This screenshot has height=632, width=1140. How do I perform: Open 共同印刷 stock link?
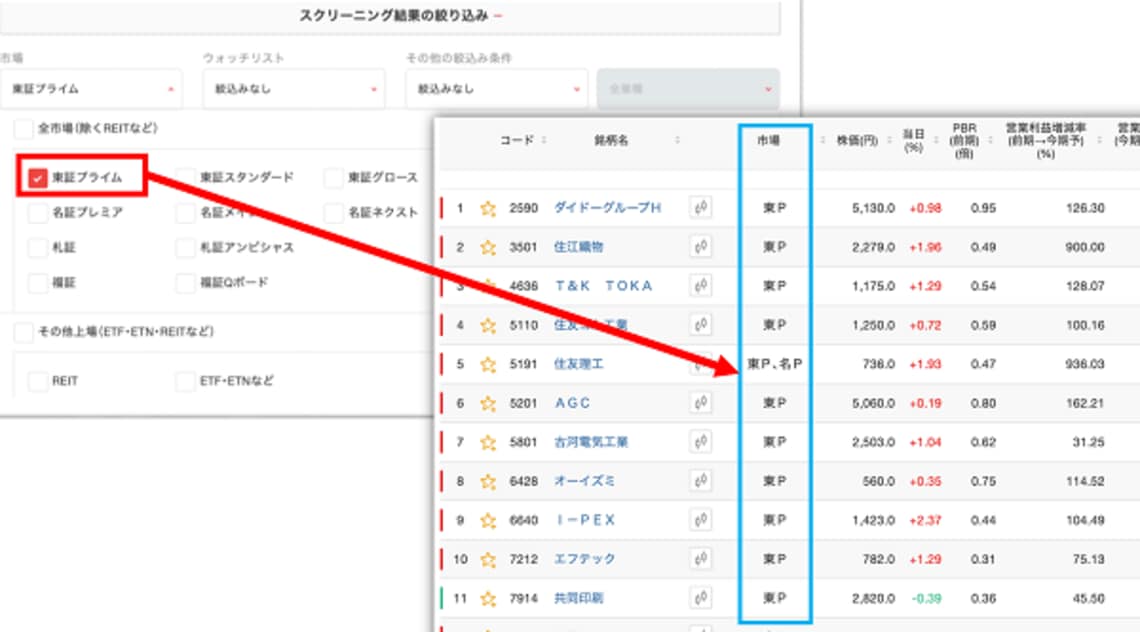click(579, 598)
